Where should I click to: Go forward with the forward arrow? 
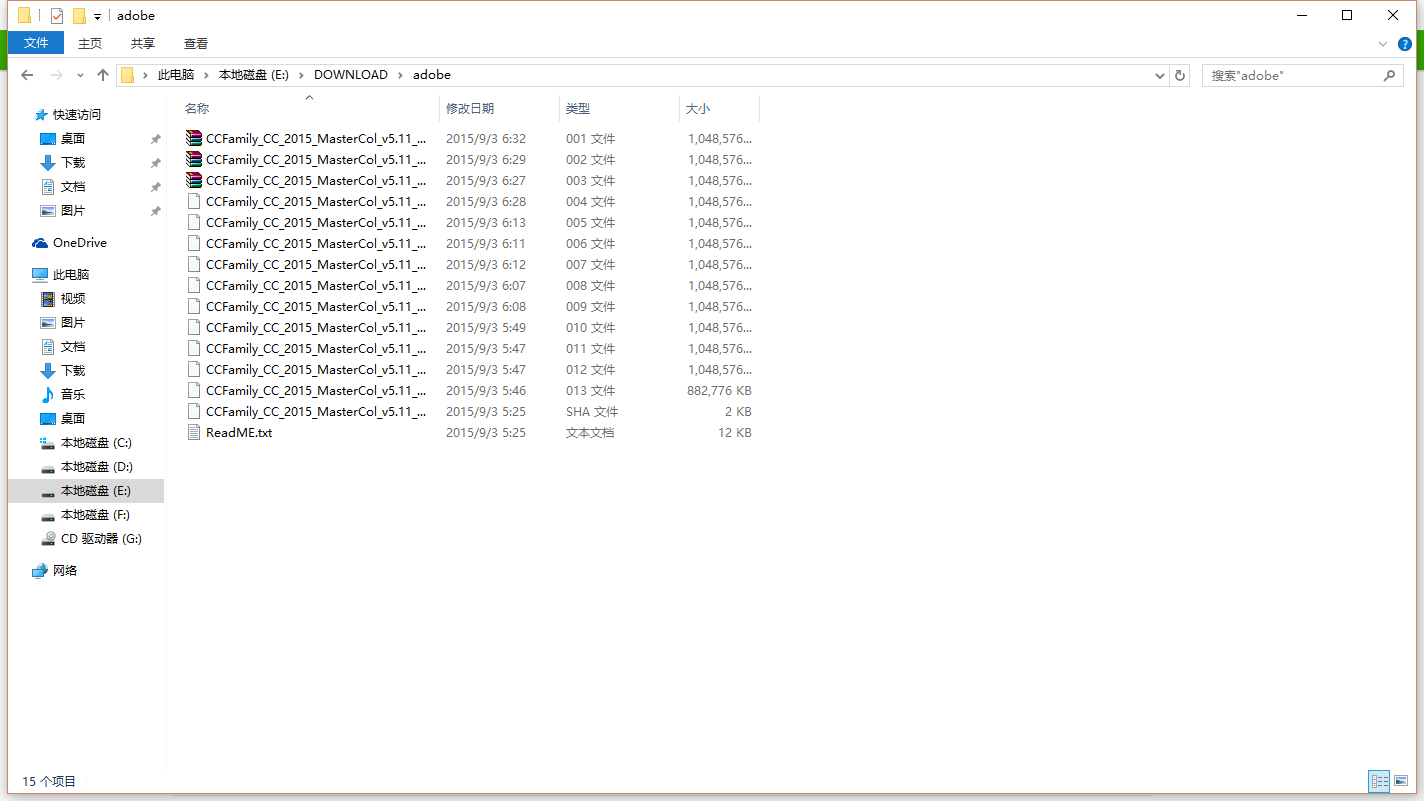click(x=57, y=75)
